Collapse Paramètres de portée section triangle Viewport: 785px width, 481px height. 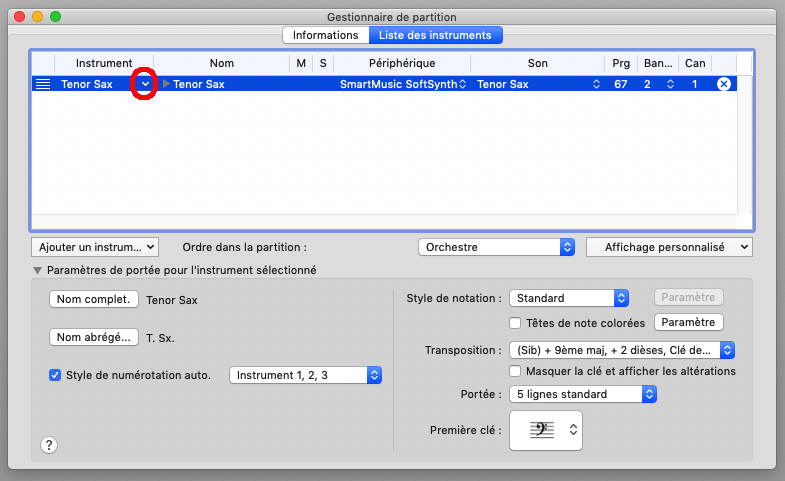(x=38, y=271)
